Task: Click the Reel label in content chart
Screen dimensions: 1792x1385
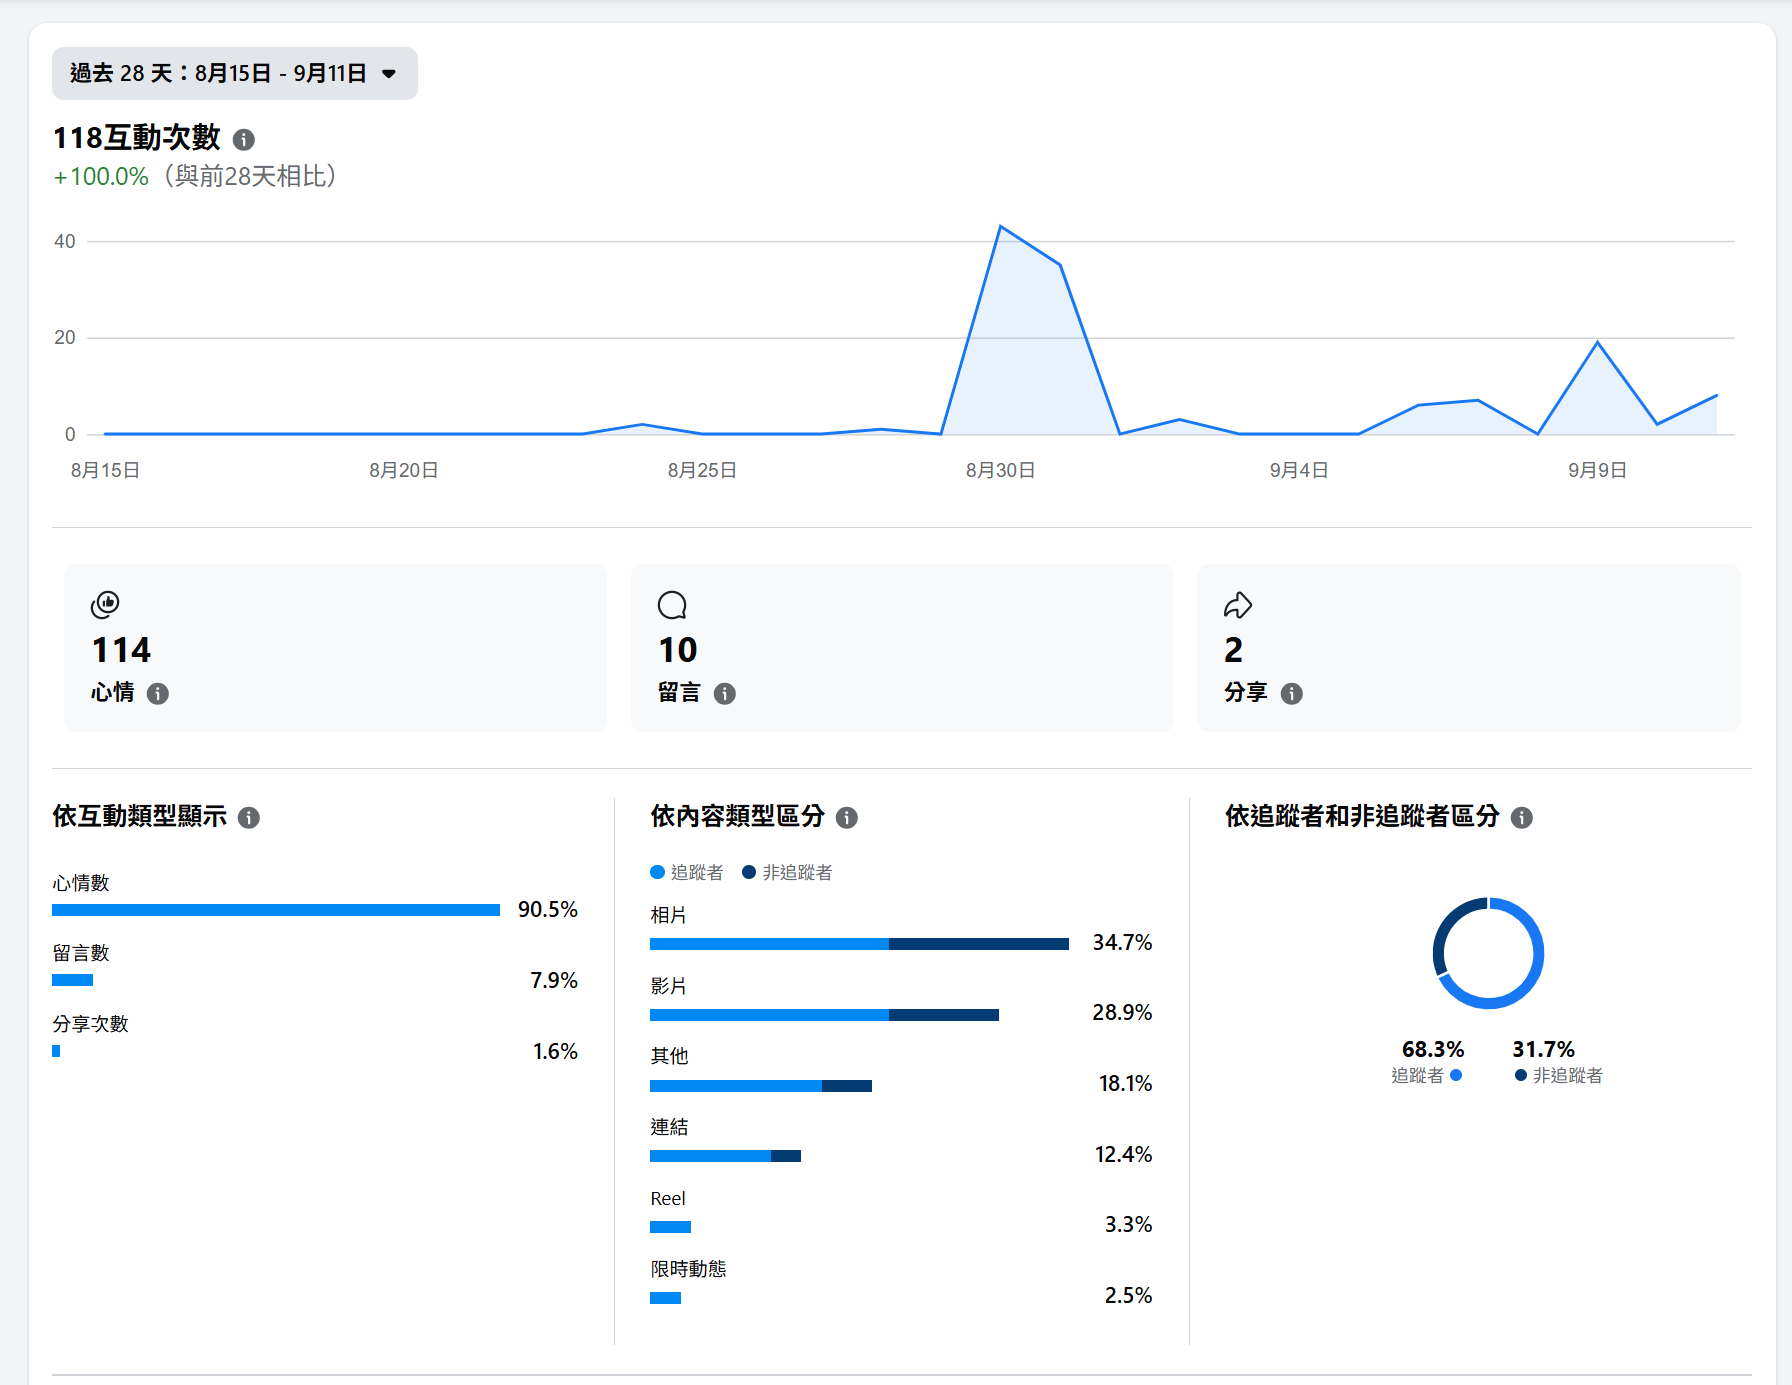Action: point(668,1198)
